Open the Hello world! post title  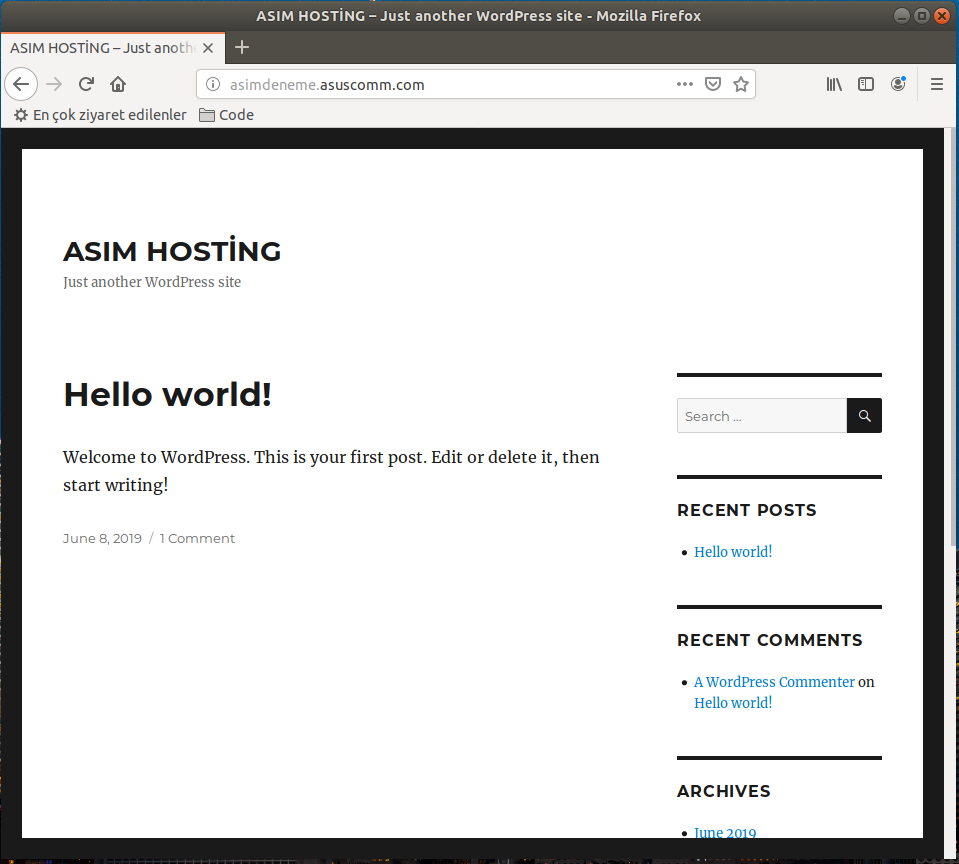point(167,394)
